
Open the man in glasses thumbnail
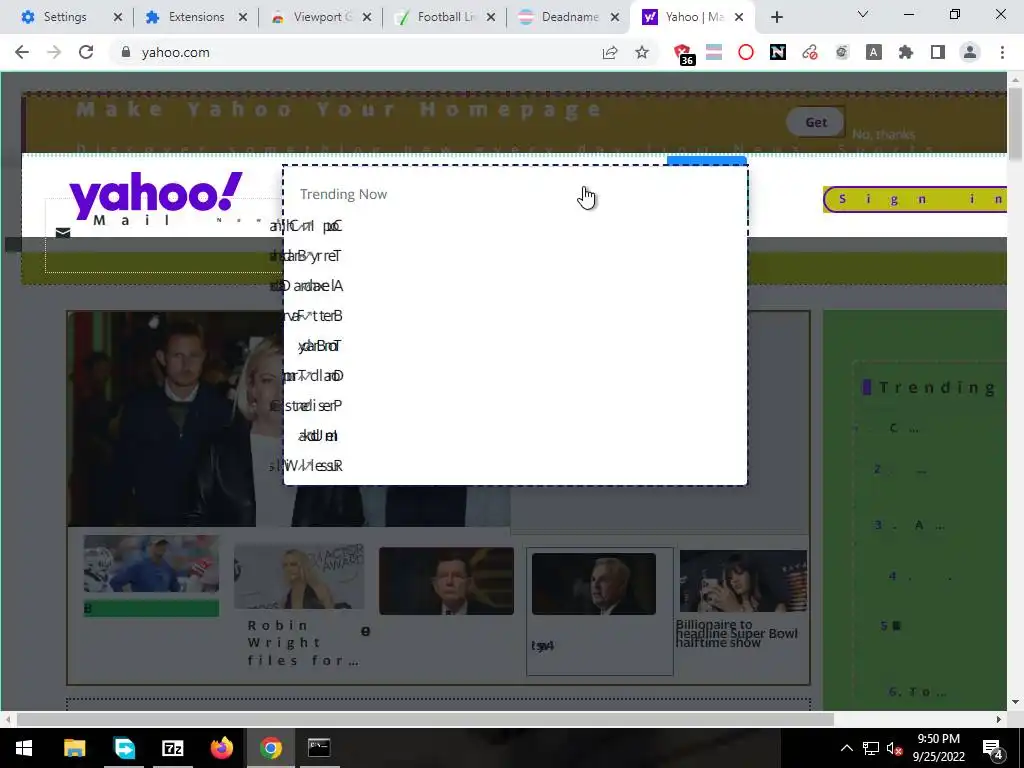tap(447, 581)
